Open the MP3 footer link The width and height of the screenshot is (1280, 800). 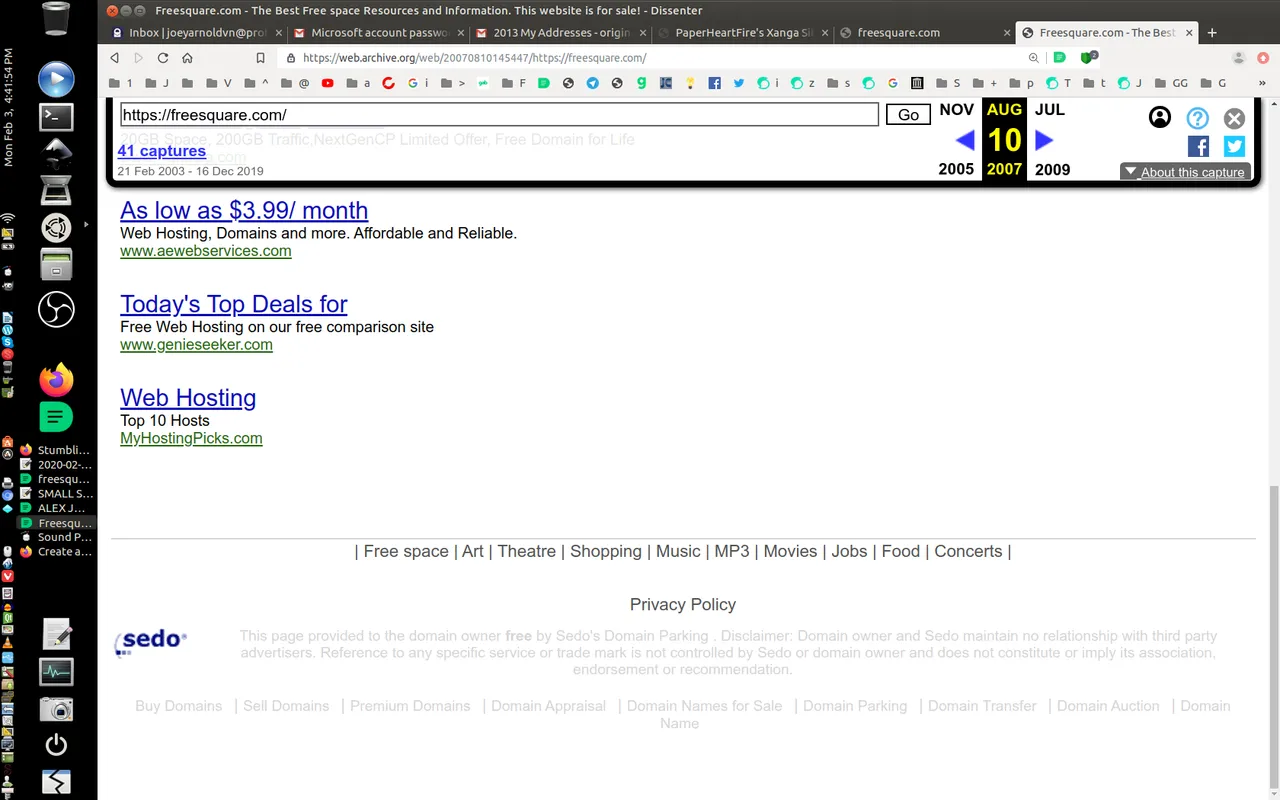pos(732,551)
